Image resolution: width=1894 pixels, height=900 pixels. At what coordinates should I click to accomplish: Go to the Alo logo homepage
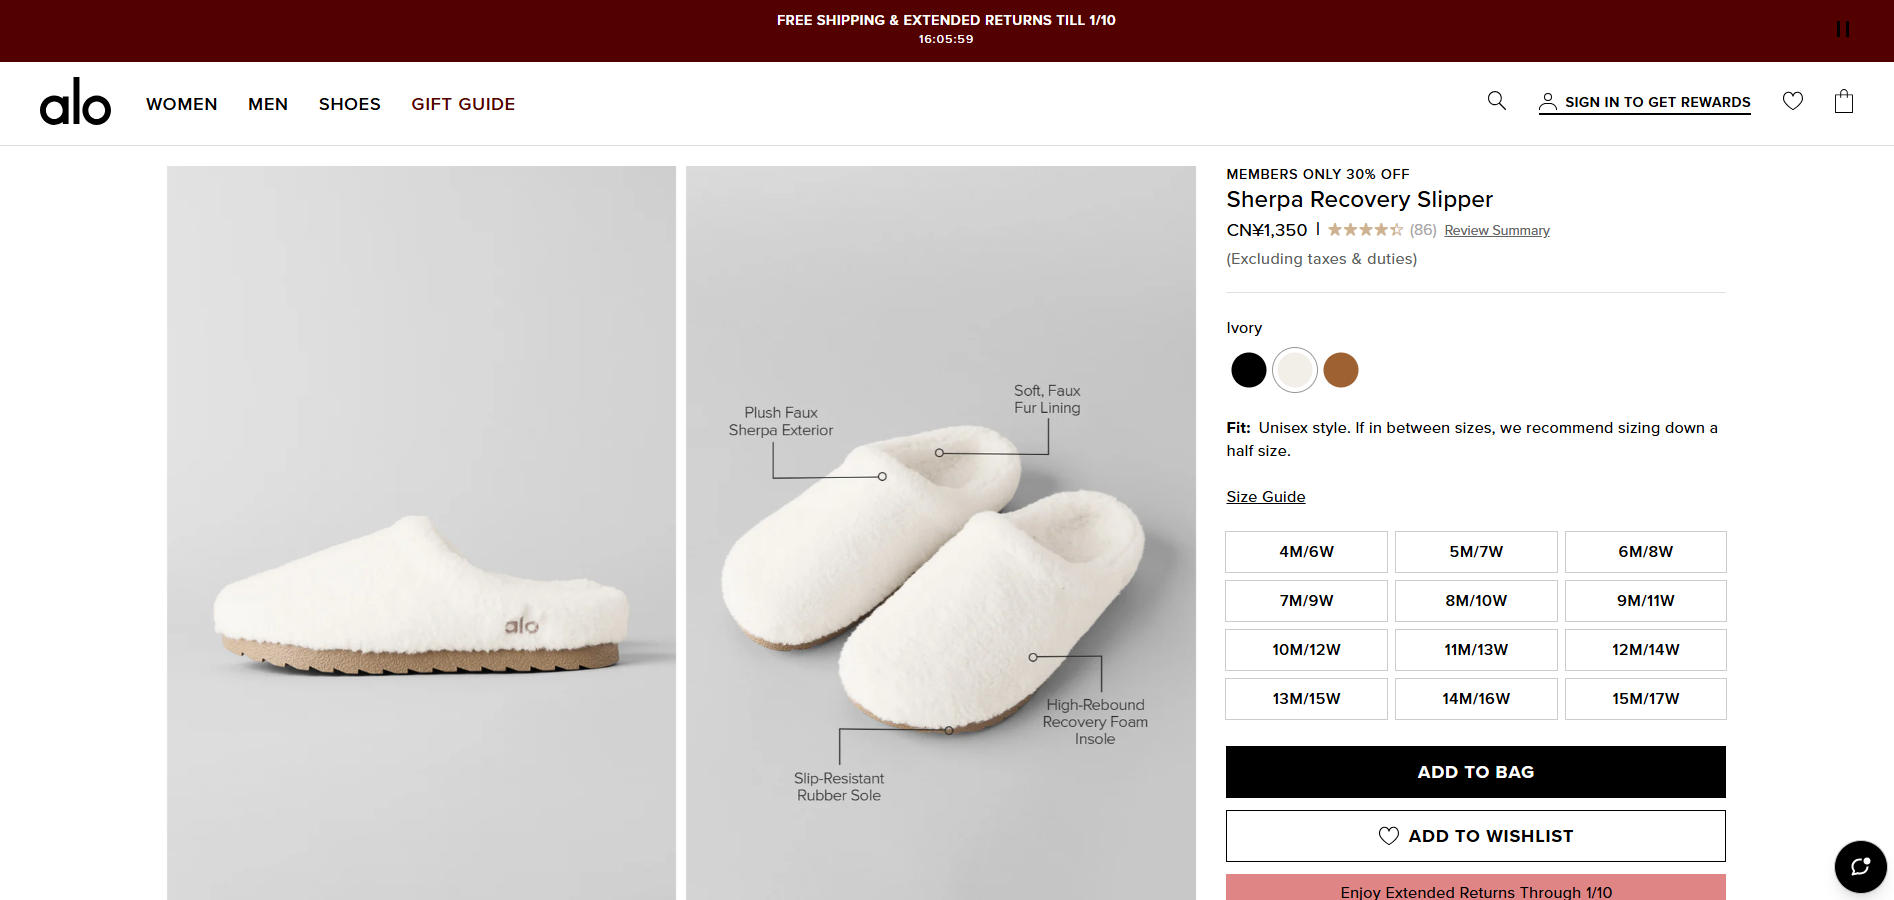pos(75,103)
